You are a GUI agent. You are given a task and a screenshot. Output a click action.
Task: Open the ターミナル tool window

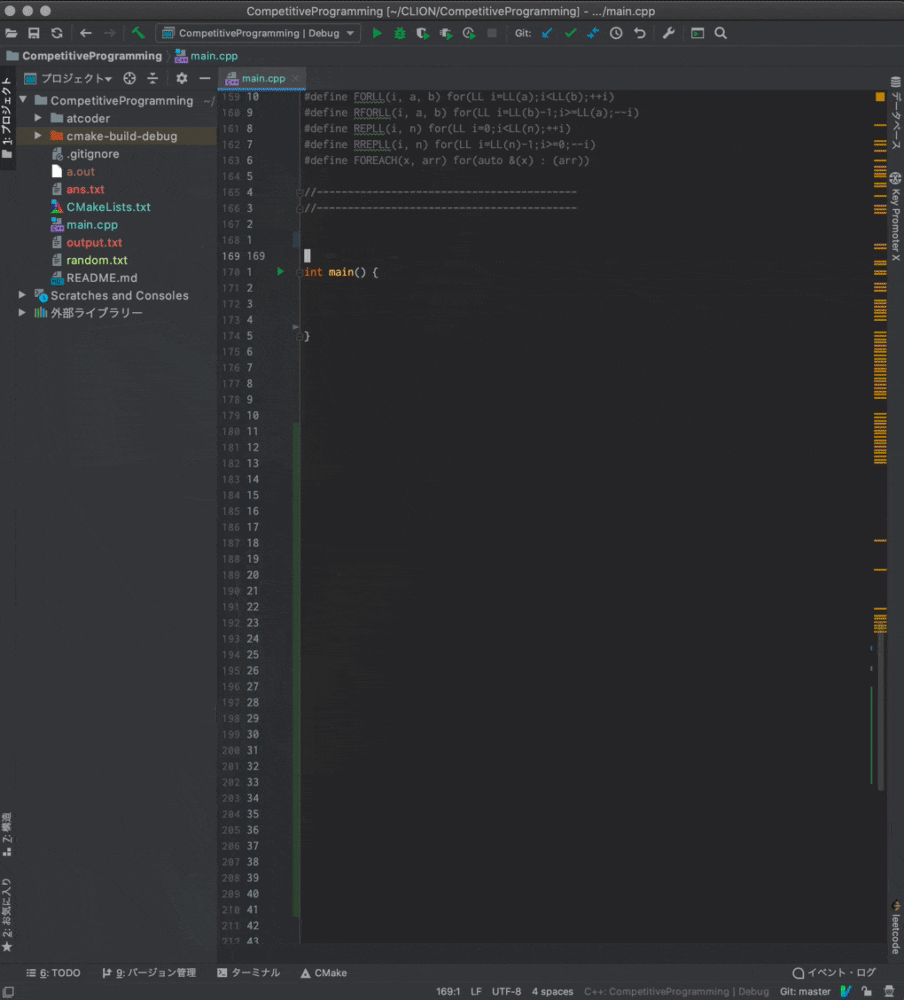point(249,973)
